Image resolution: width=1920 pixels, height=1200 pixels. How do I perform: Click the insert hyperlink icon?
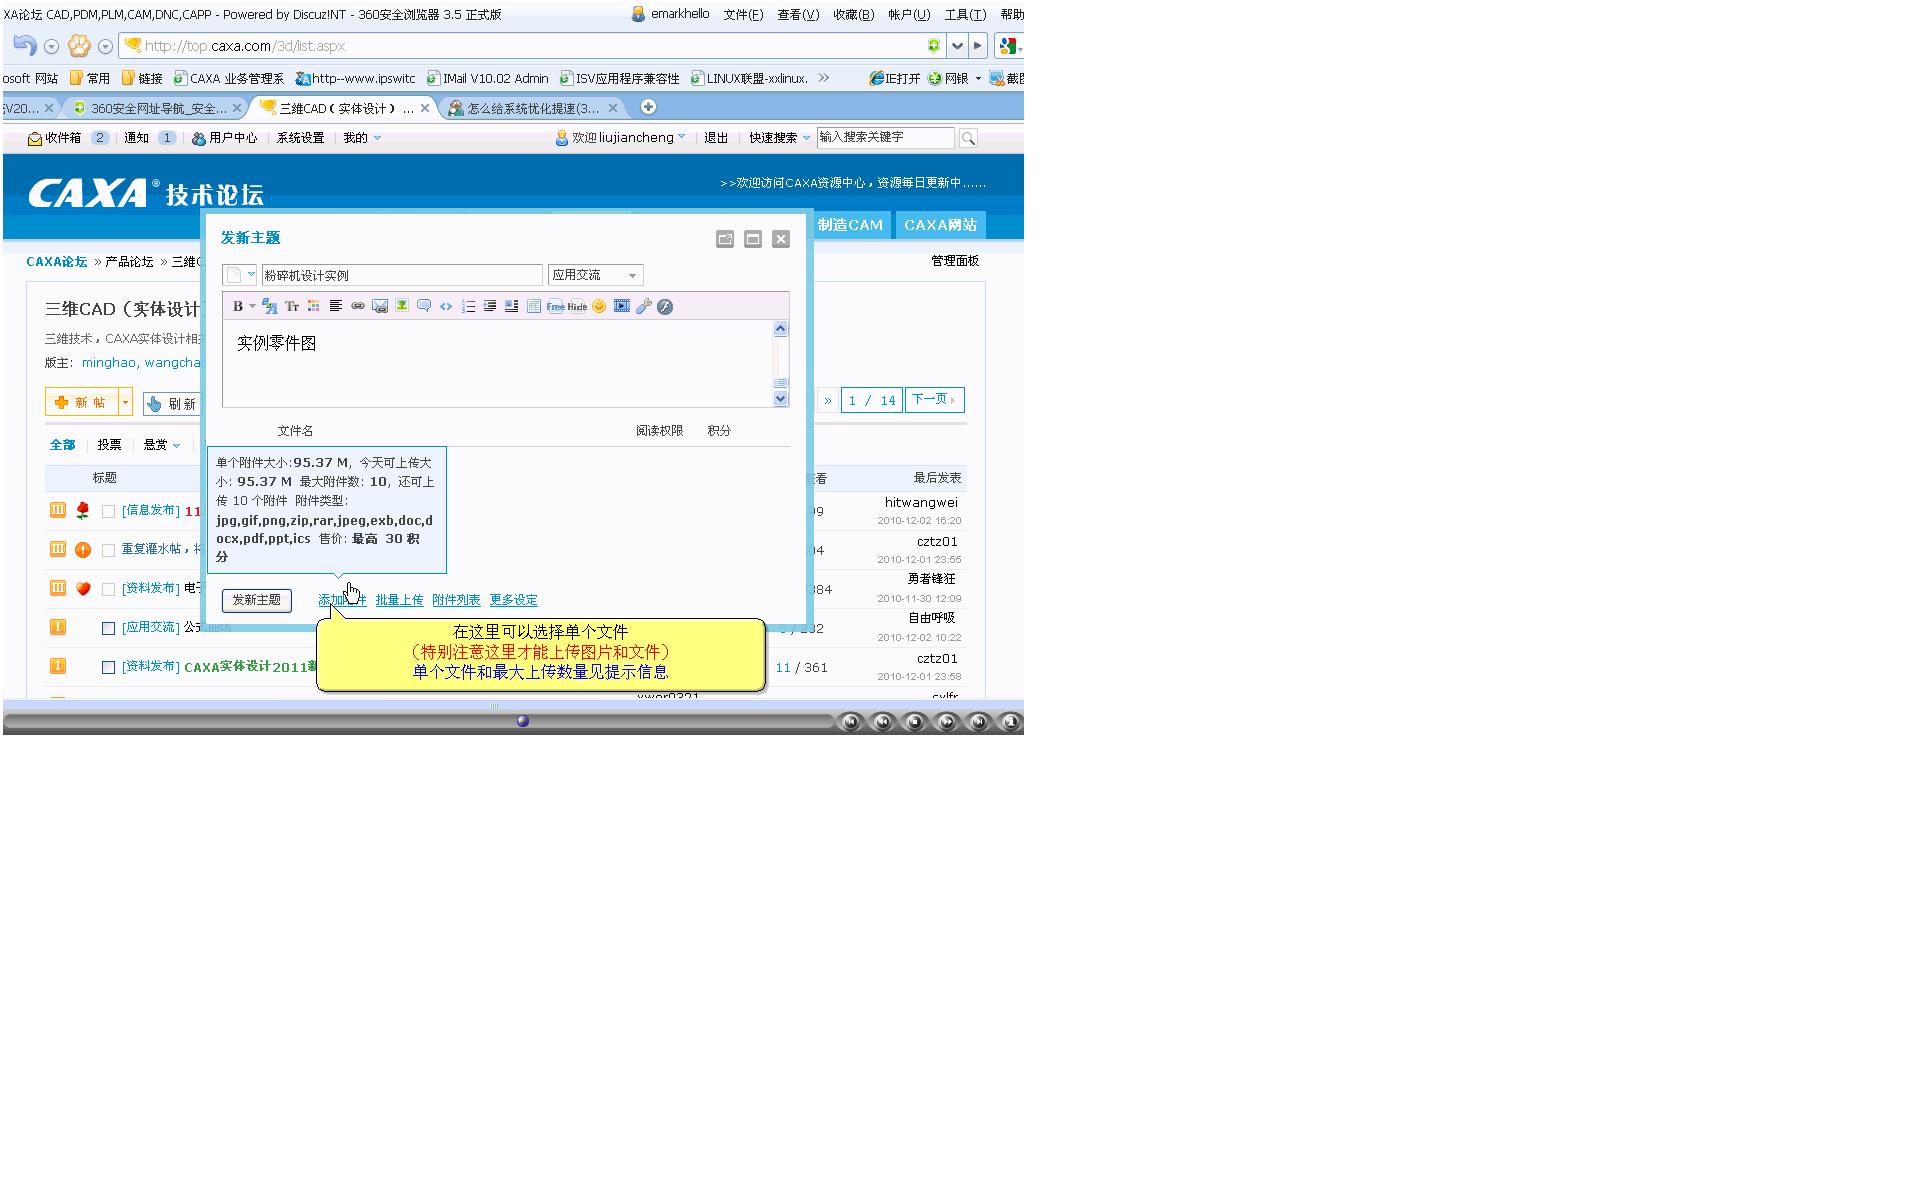tap(358, 306)
